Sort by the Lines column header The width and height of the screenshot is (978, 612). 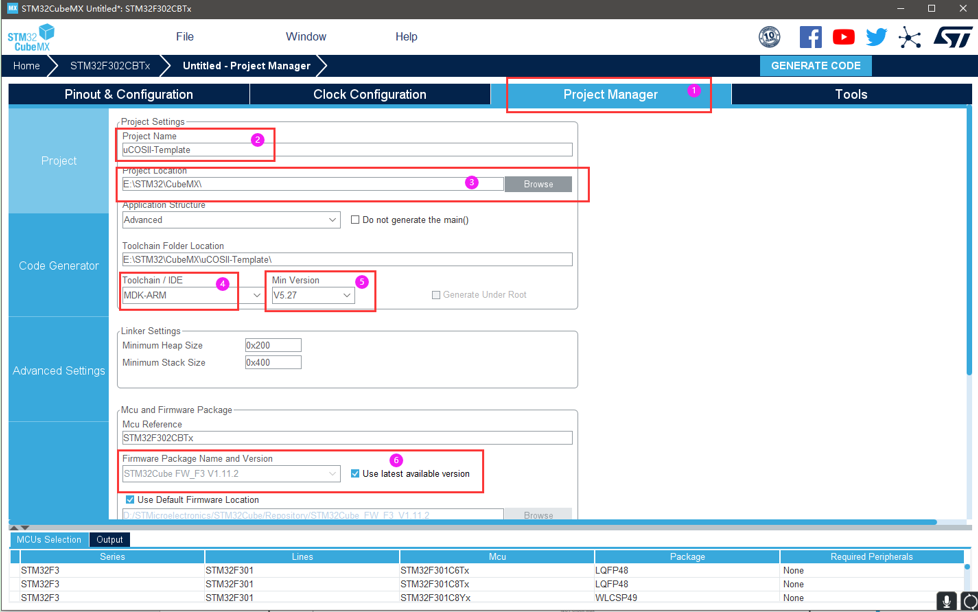pos(302,556)
